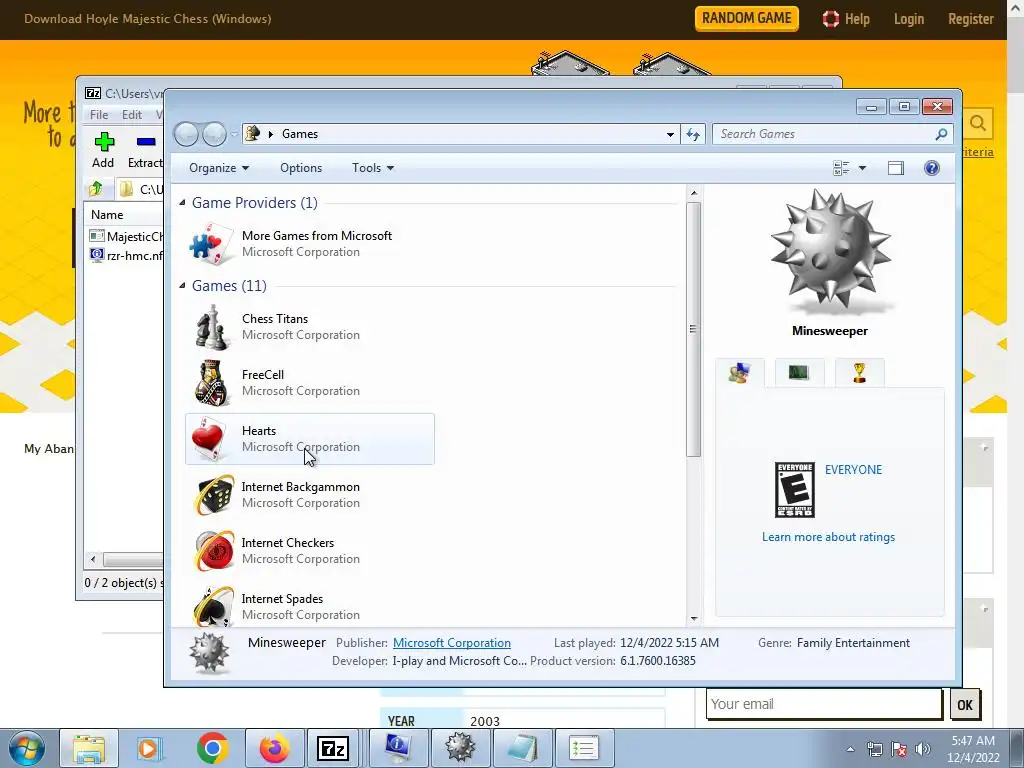The width and height of the screenshot is (1024, 768).
Task: Select the rzr-hmc.nfo file in 7-Zip
Action: (x=126, y=255)
